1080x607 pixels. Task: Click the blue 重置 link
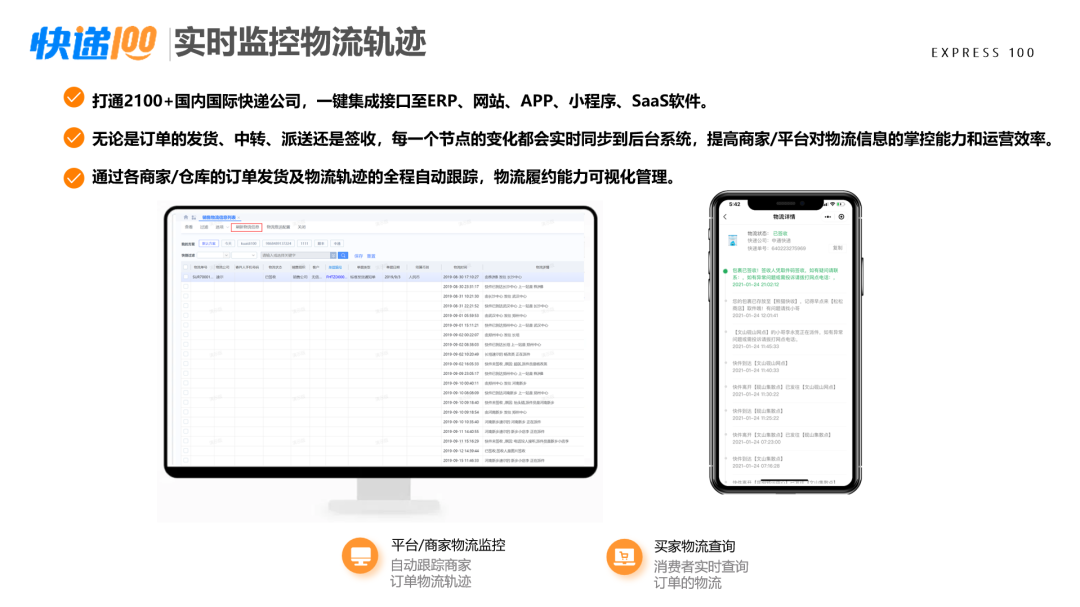tap(371, 256)
